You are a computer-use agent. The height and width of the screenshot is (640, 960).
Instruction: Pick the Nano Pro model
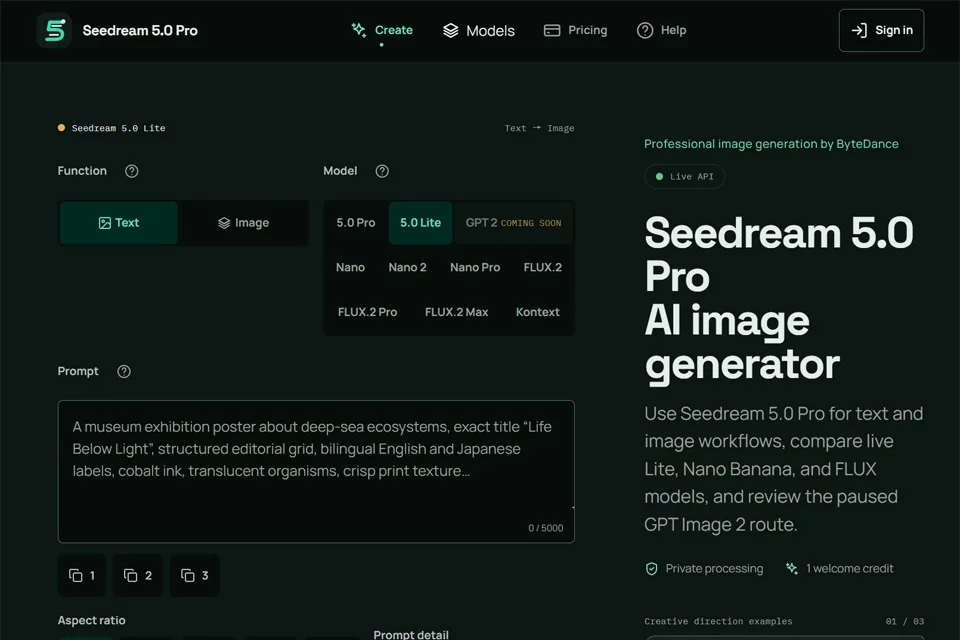pyautogui.click(x=475, y=268)
